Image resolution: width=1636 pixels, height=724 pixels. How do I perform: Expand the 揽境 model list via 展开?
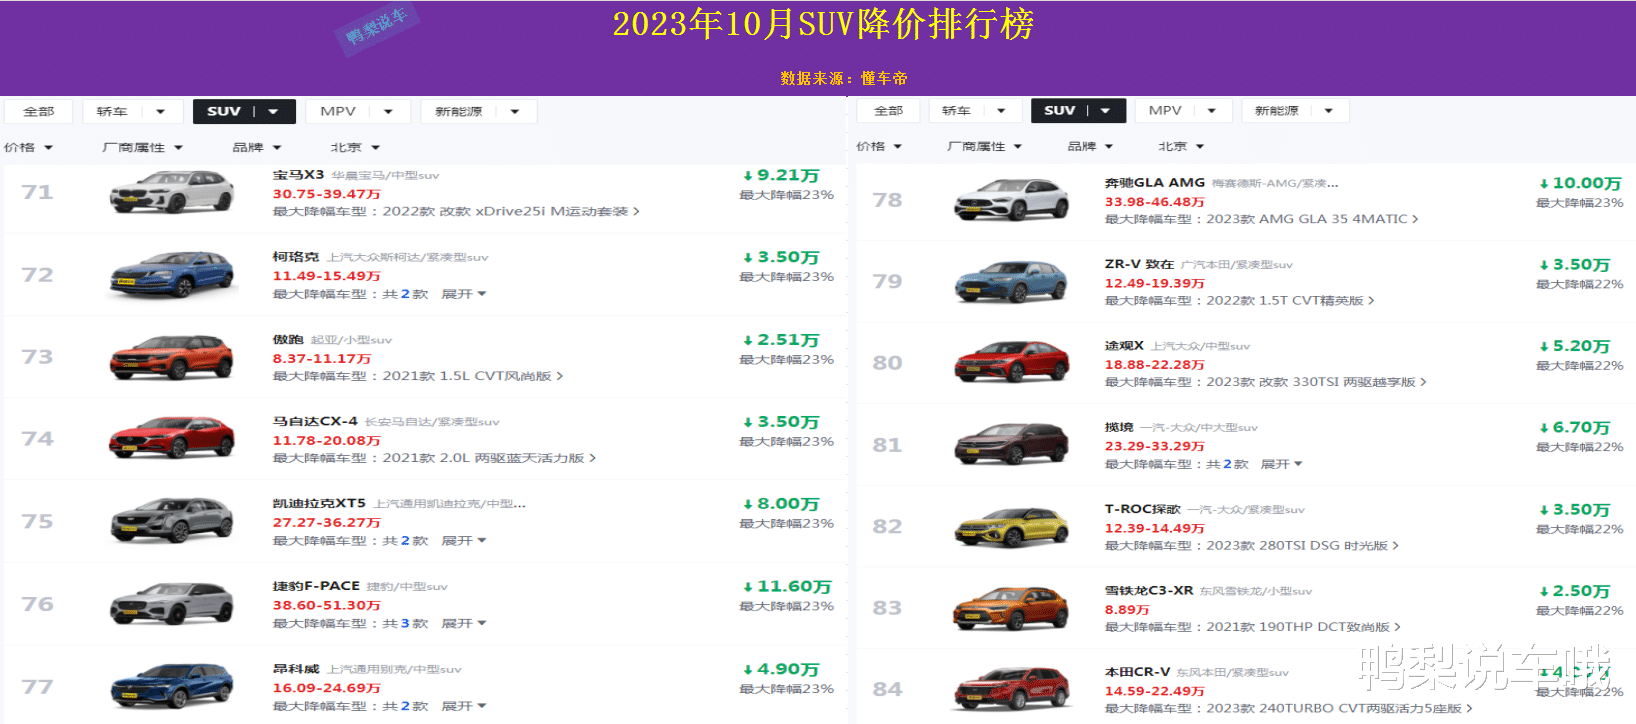pos(1282,464)
